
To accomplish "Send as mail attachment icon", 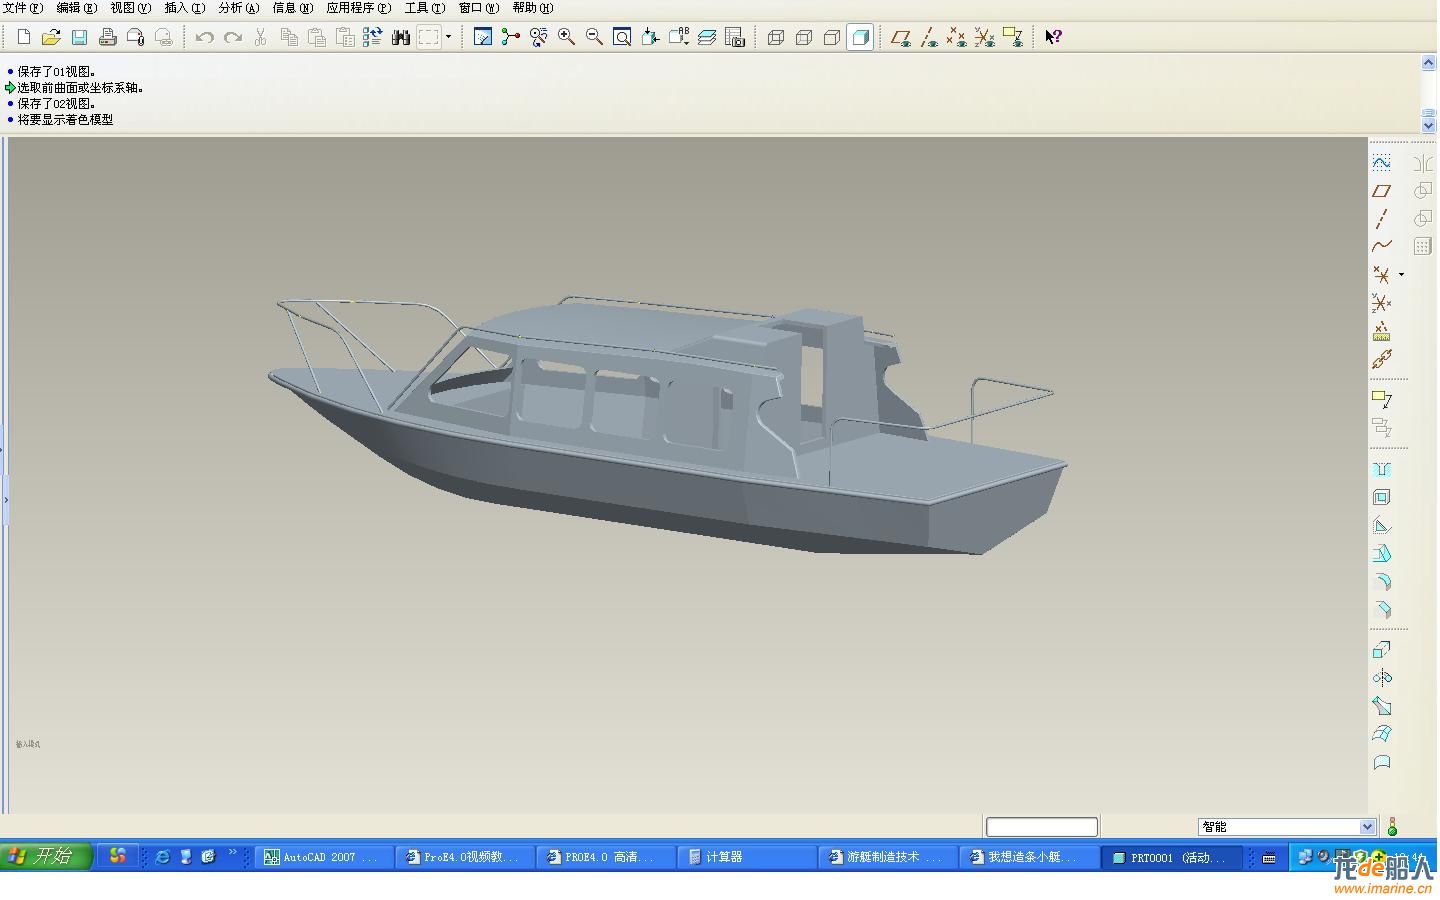I will click(135, 37).
